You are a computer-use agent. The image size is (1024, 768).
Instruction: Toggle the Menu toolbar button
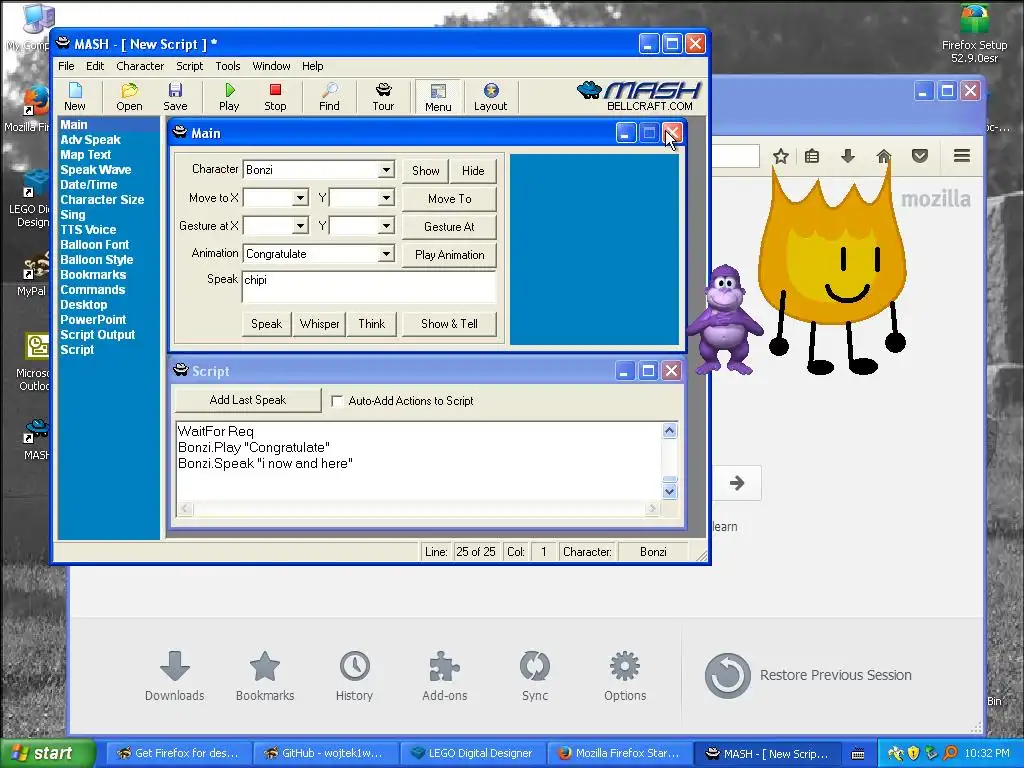click(438, 97)
